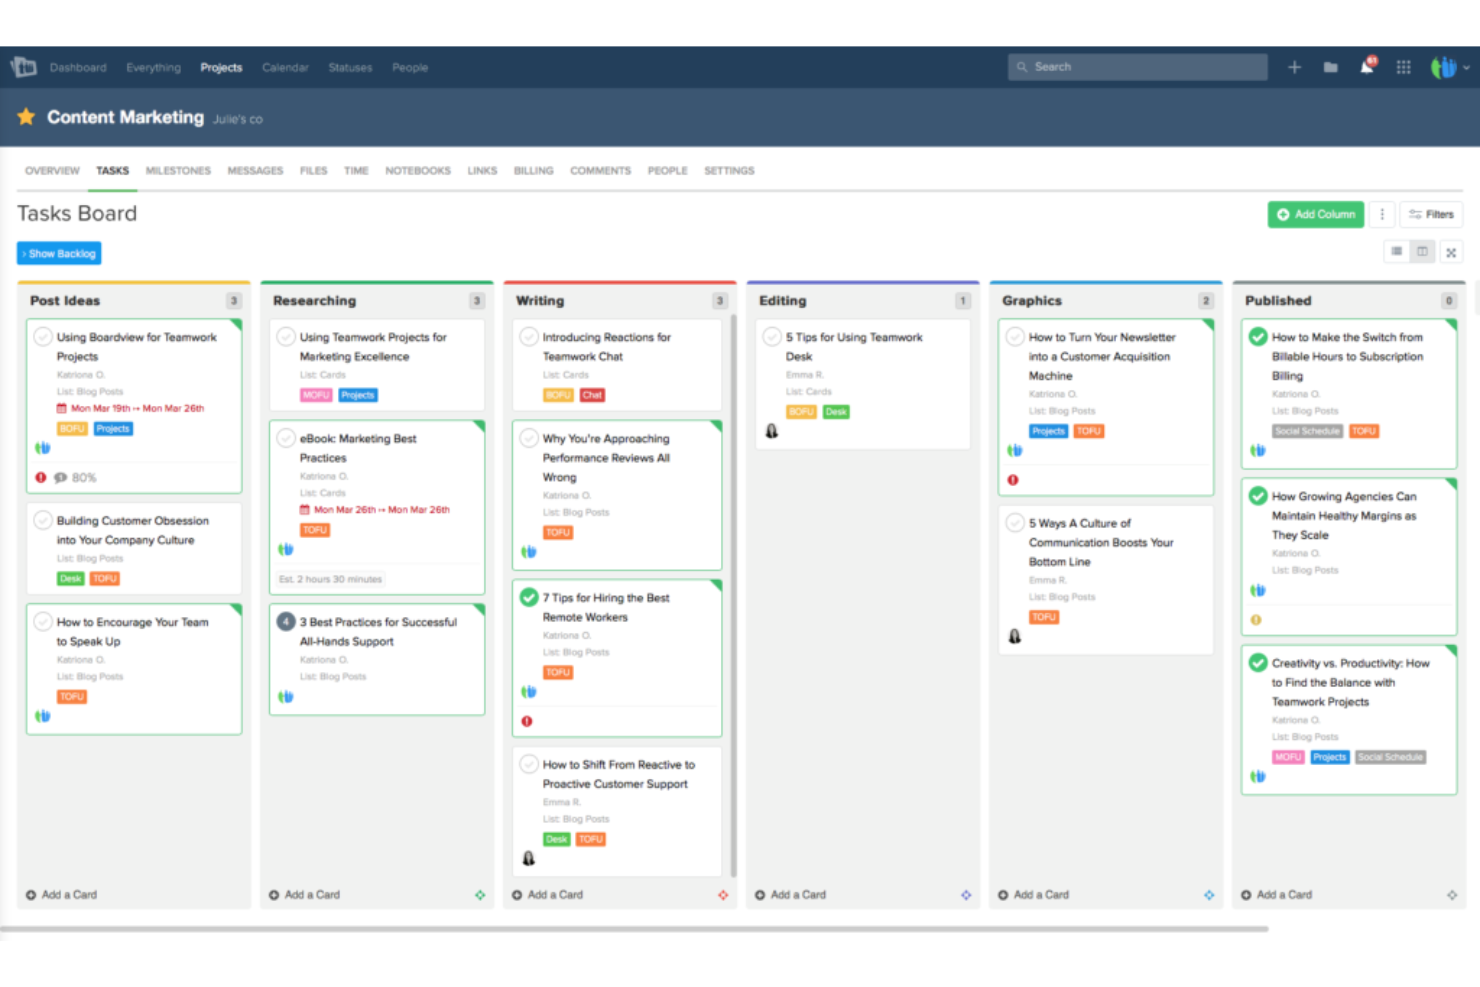This screenshot has width=1480, height=987.
Task: Click the Post Ideas column count badge
Action: [x=234, y=300]
